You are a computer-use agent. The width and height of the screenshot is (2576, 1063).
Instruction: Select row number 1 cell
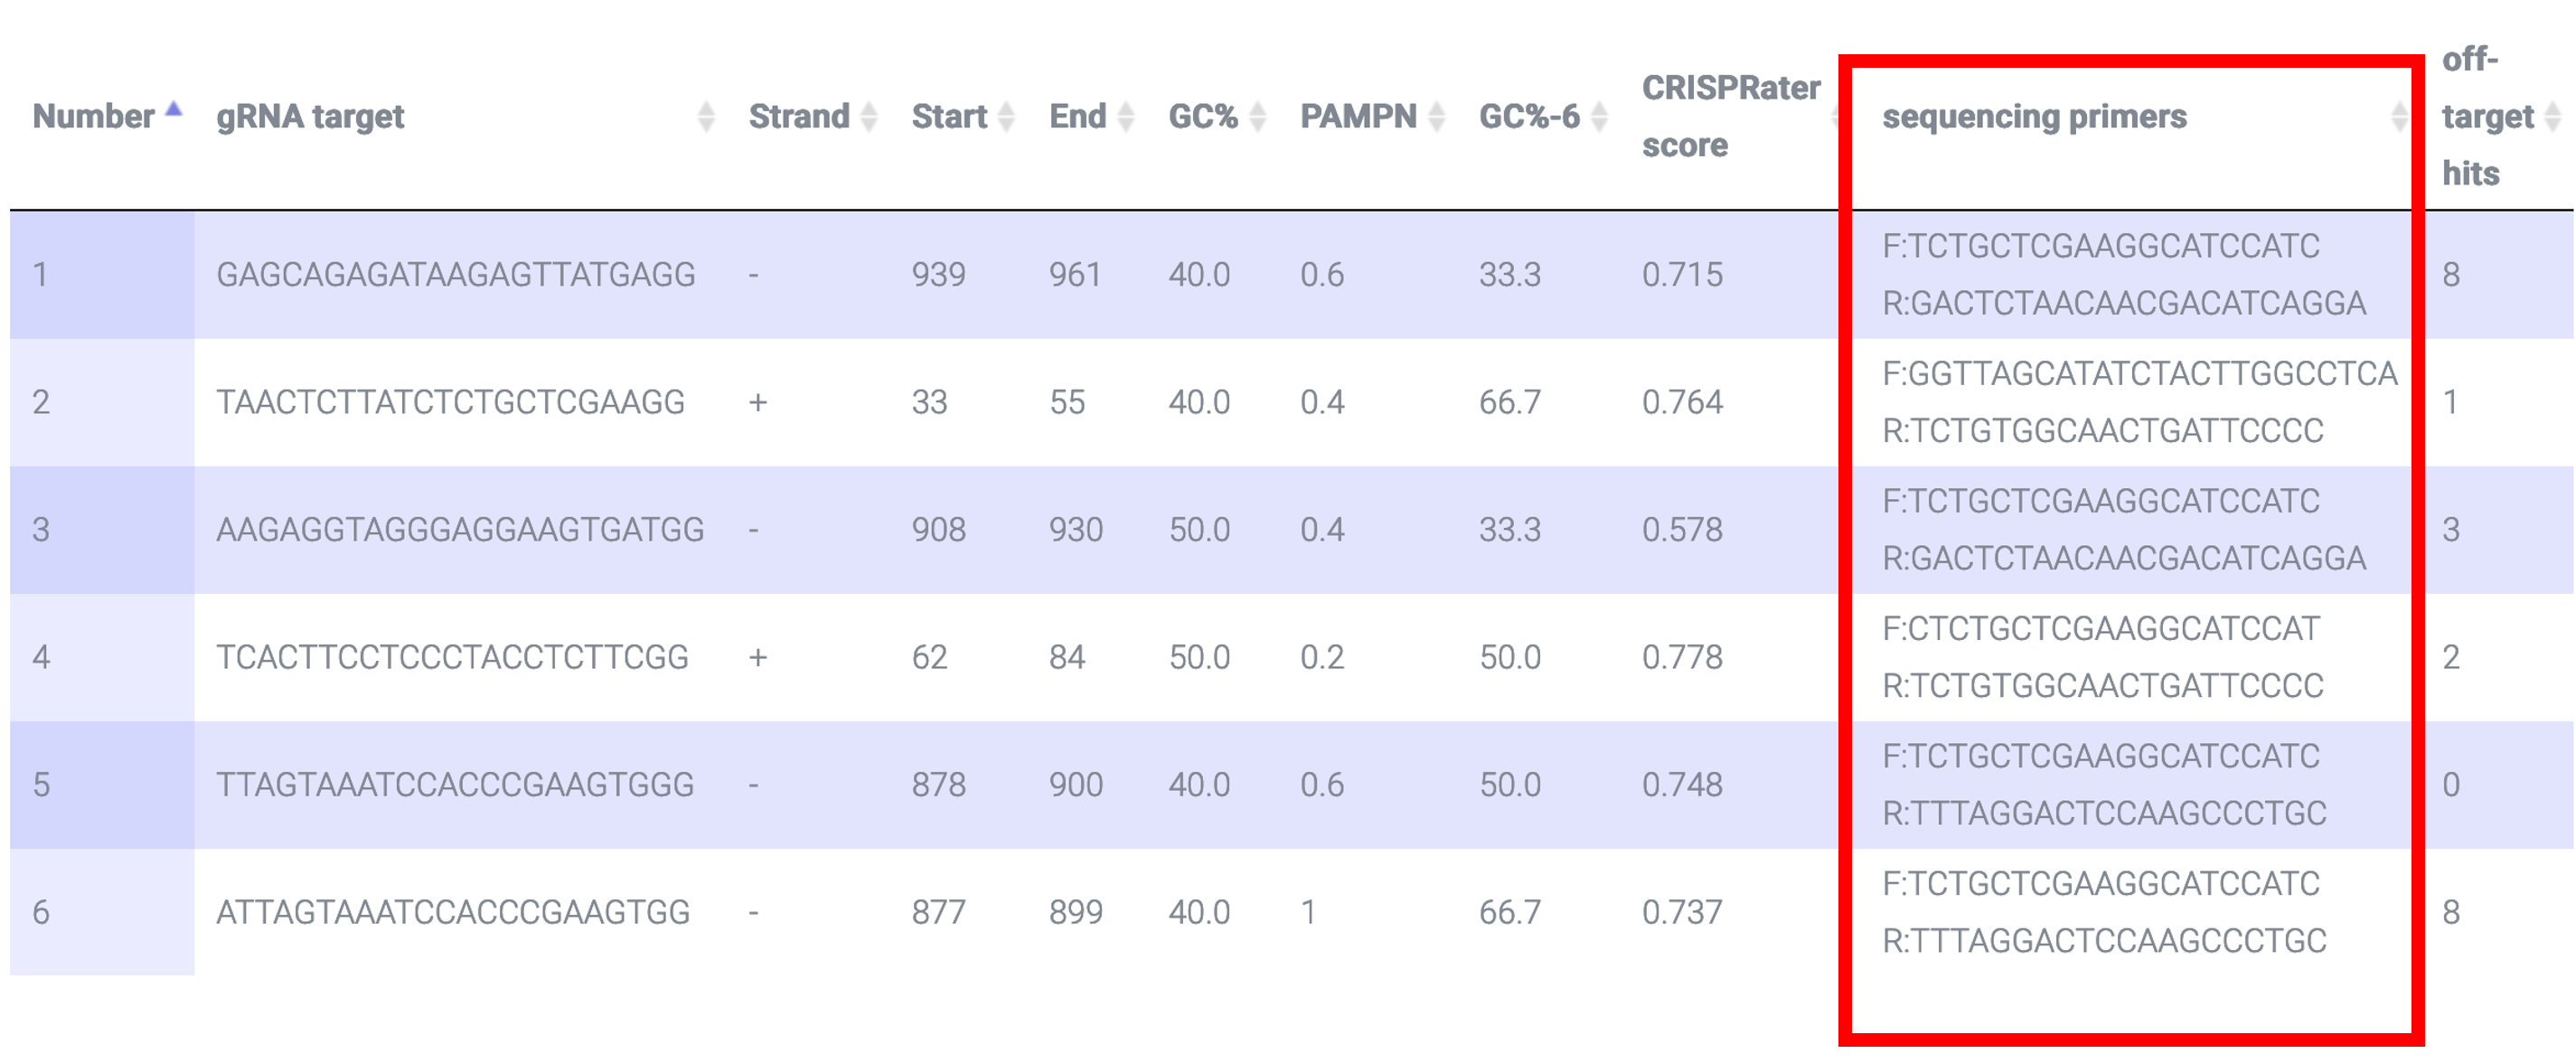[x=102, y=275]
